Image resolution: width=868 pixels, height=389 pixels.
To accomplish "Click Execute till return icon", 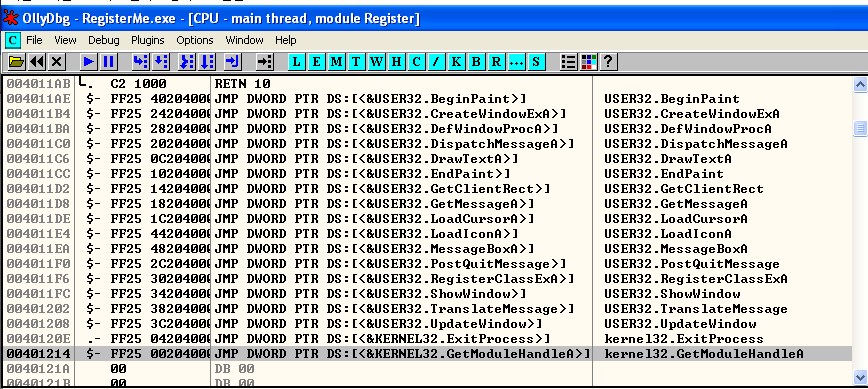I will [232, 61].
